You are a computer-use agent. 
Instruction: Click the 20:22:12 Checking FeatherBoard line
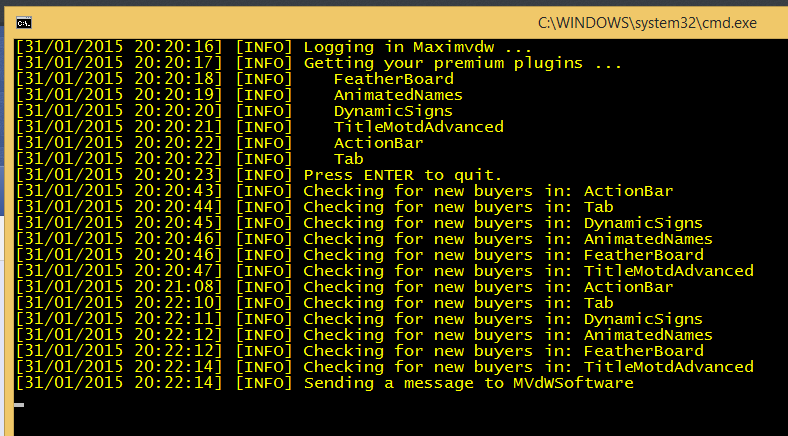pos(359,351)
